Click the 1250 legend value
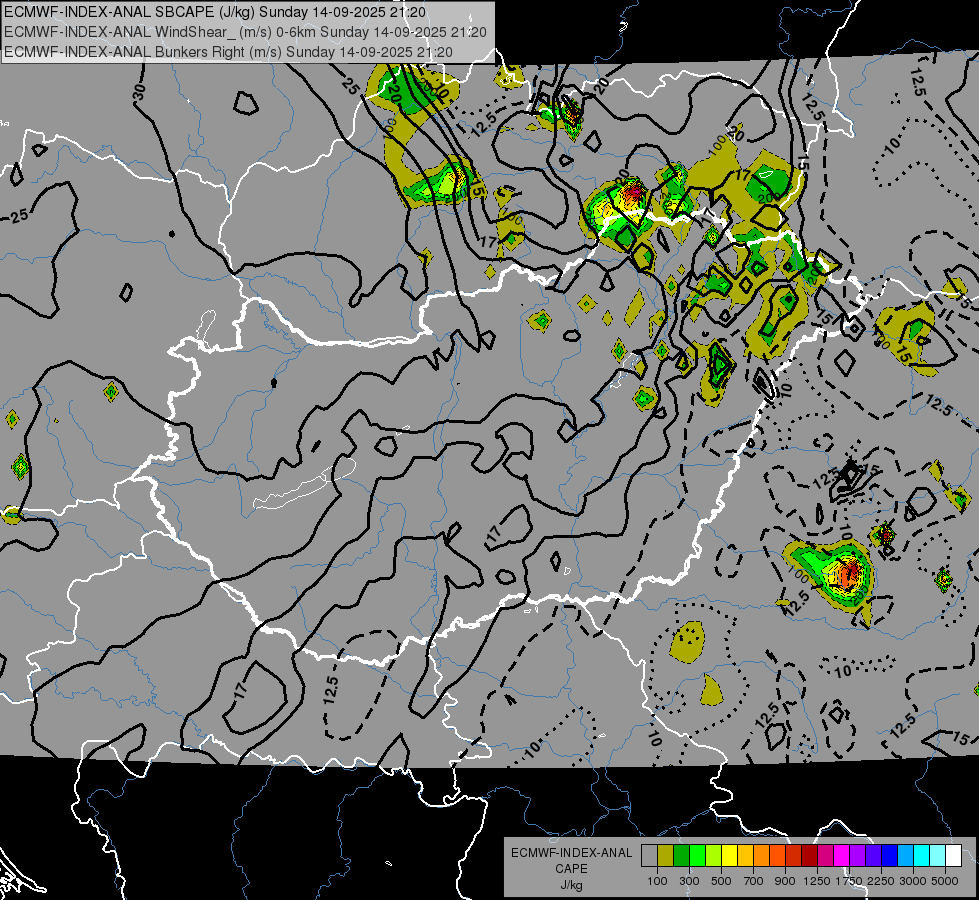979x900 pixels. (817, 881)
